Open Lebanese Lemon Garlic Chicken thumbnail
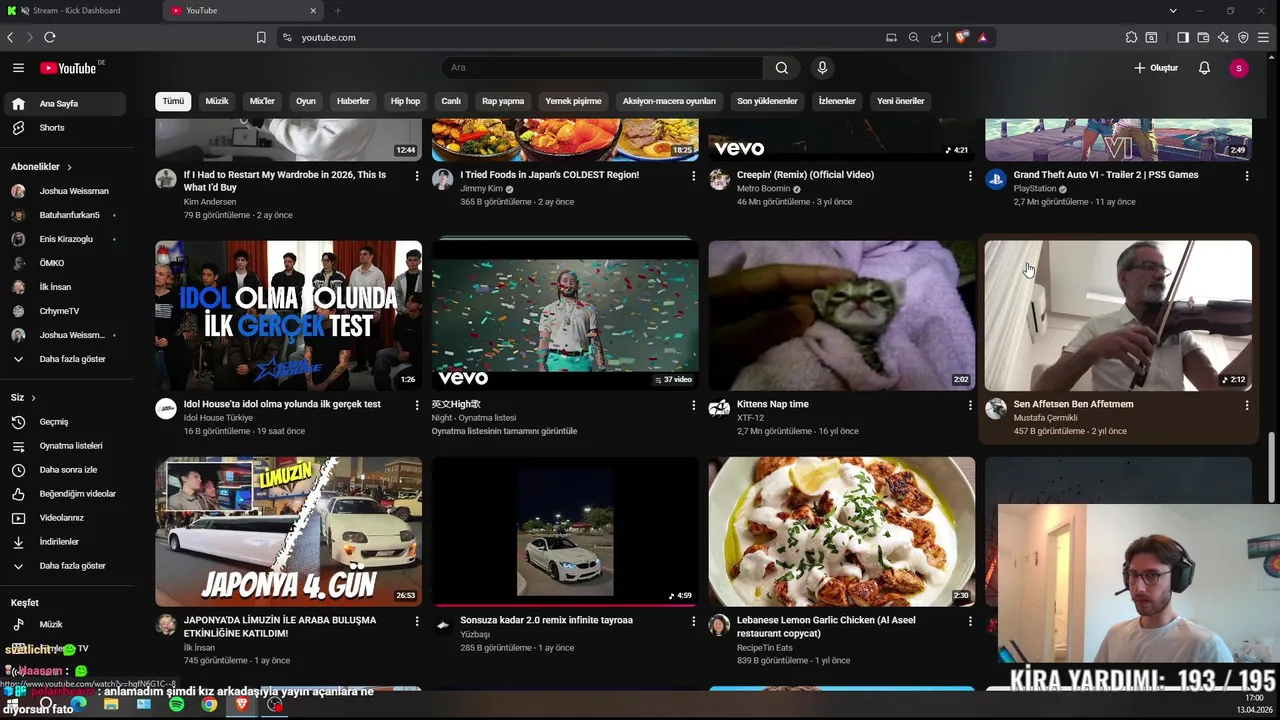 pyautogui.click(x=842, y=531)
